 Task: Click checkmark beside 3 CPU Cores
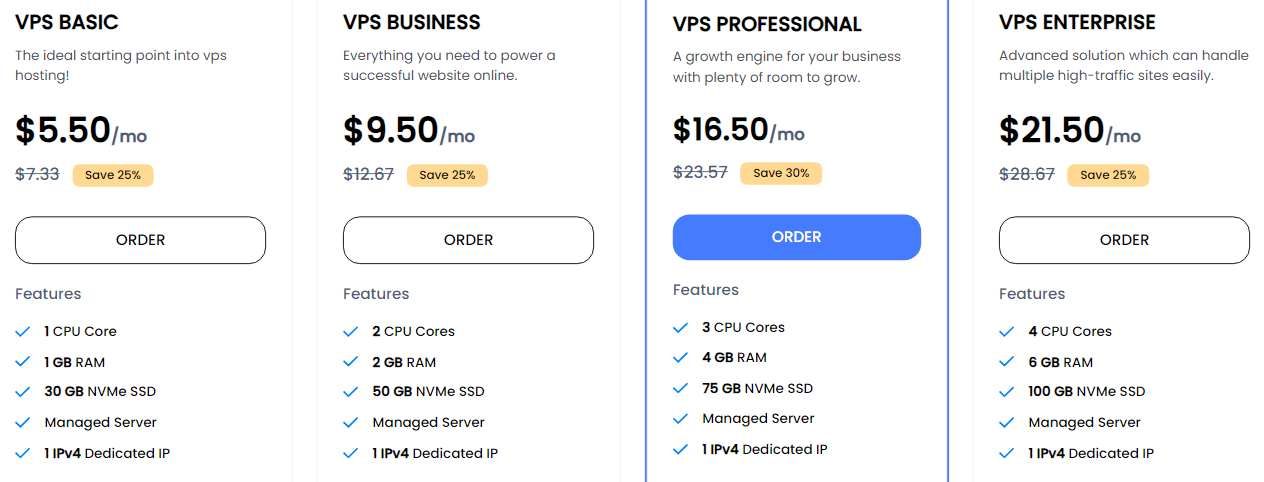point(681,327)
